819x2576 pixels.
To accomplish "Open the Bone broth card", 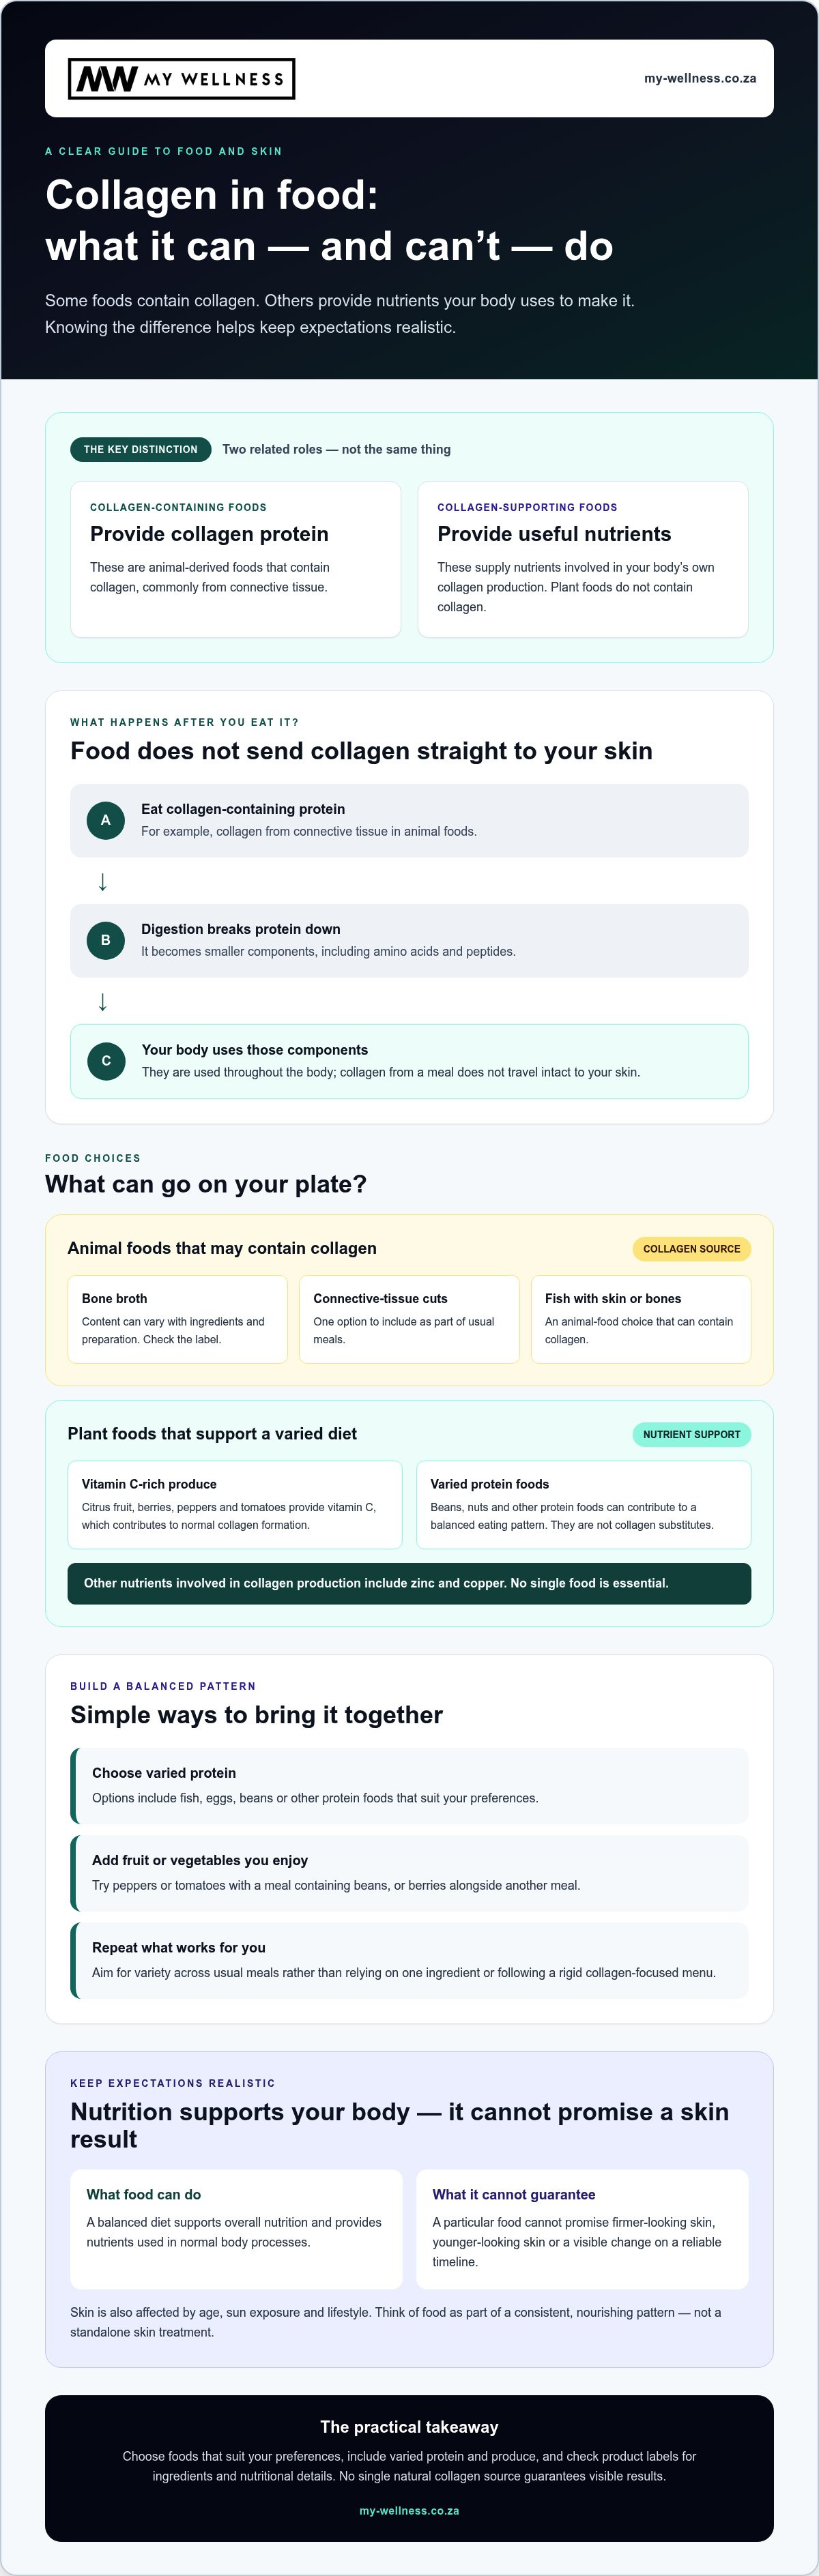I will pyautogui.click(x=177, y=1319).
